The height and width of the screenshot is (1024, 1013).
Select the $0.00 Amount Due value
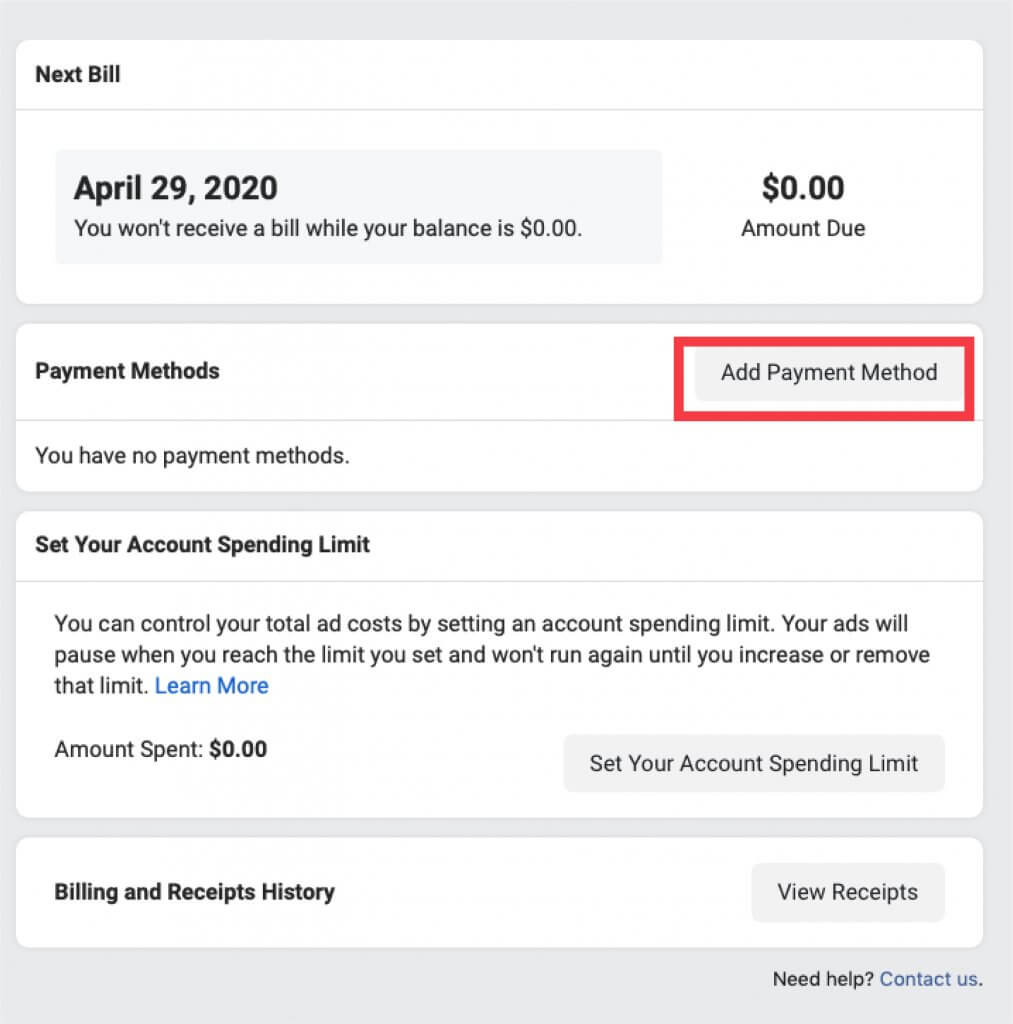click(803, 188)
